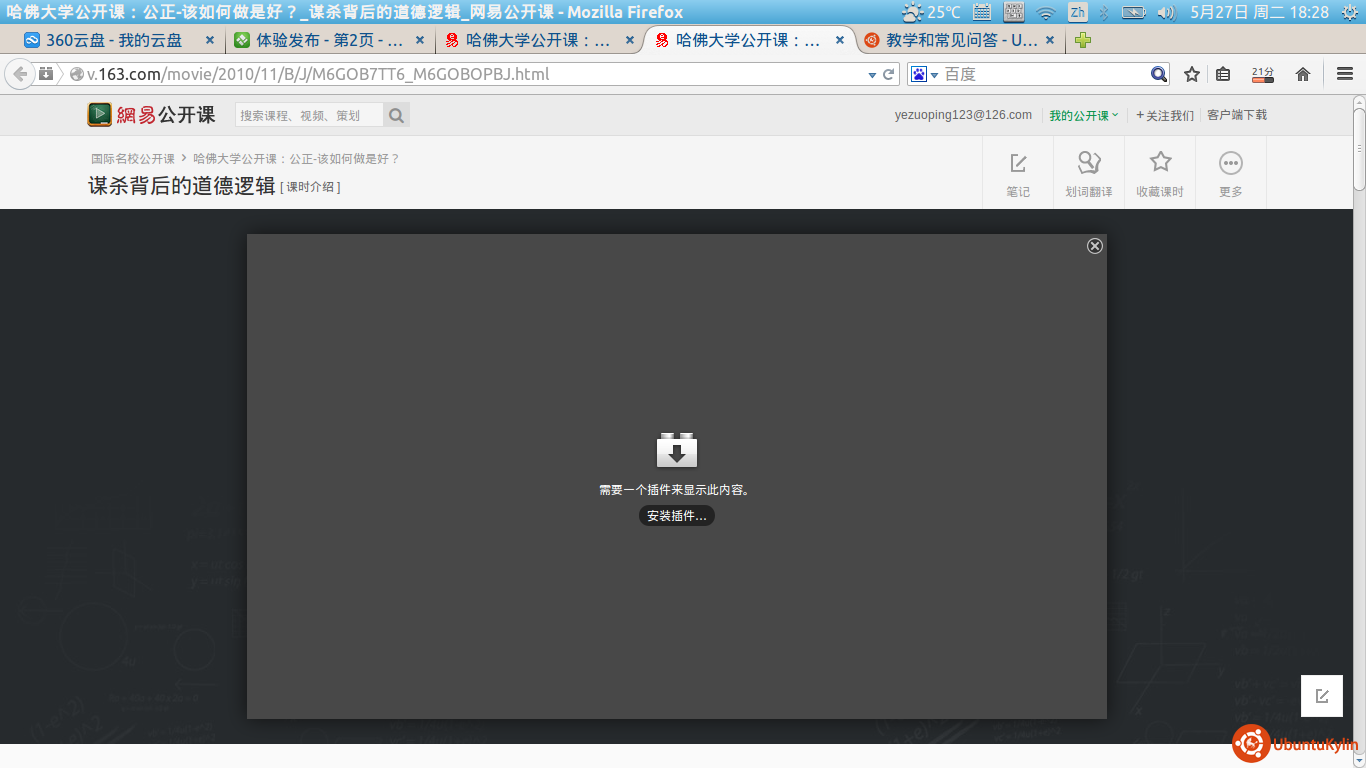Viewport: 1366px width, 768px height.
Task: Bookmark this page with star icon
Action: [1192, 74]
